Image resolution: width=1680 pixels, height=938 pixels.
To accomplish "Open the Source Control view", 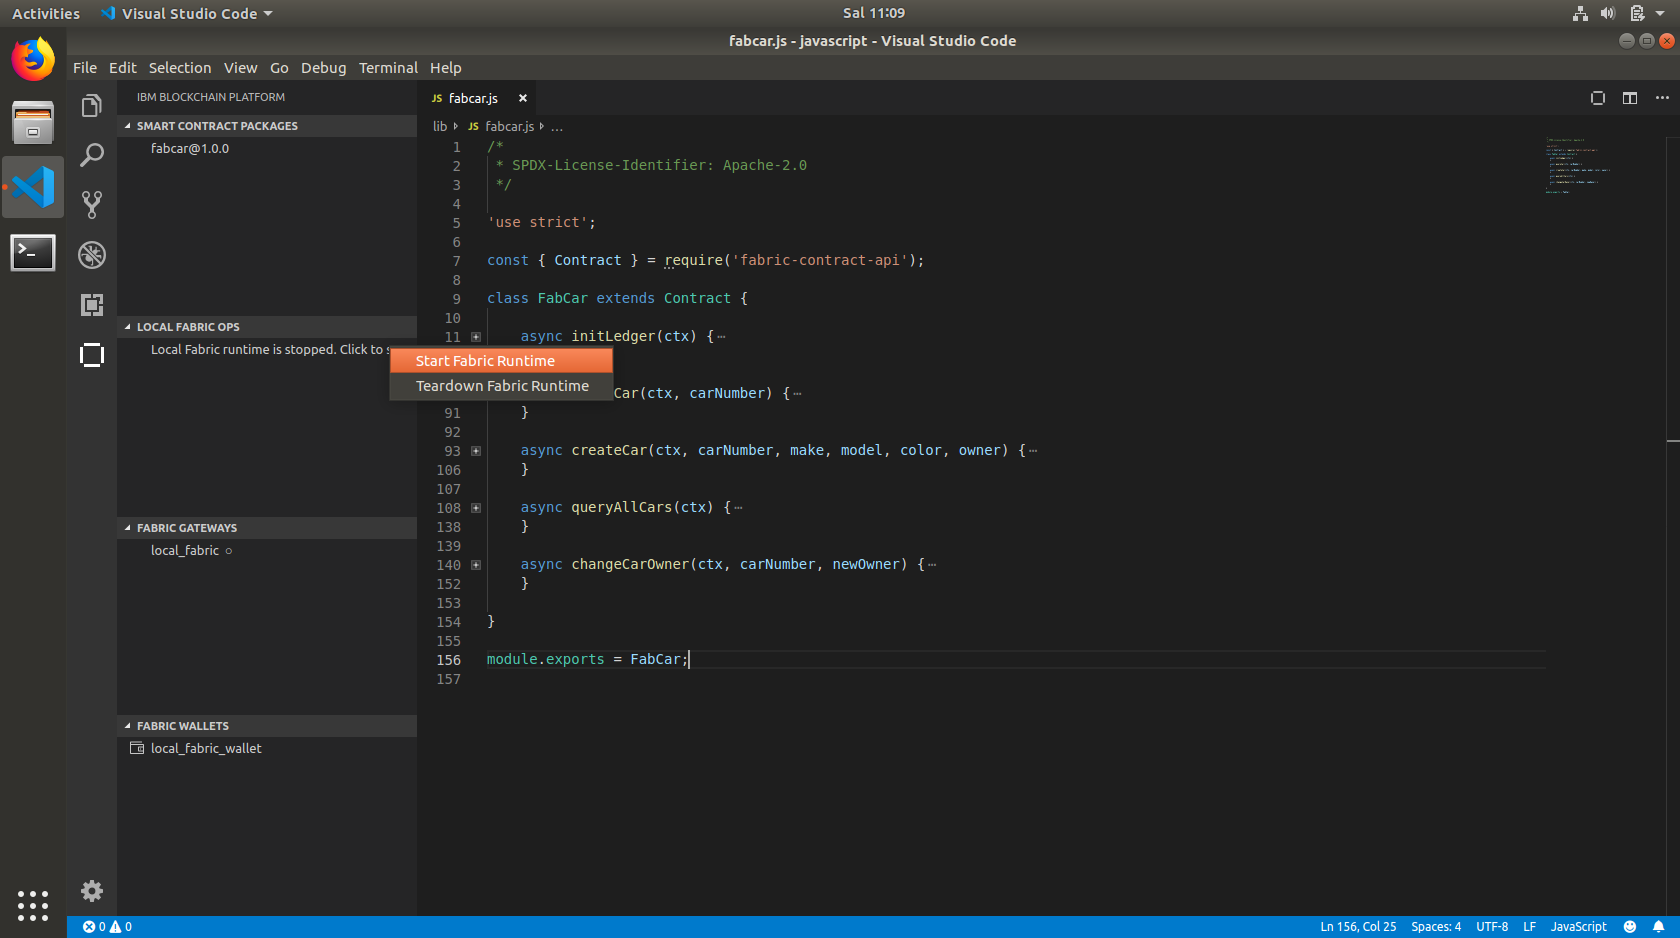I will (x=91, y=205).
